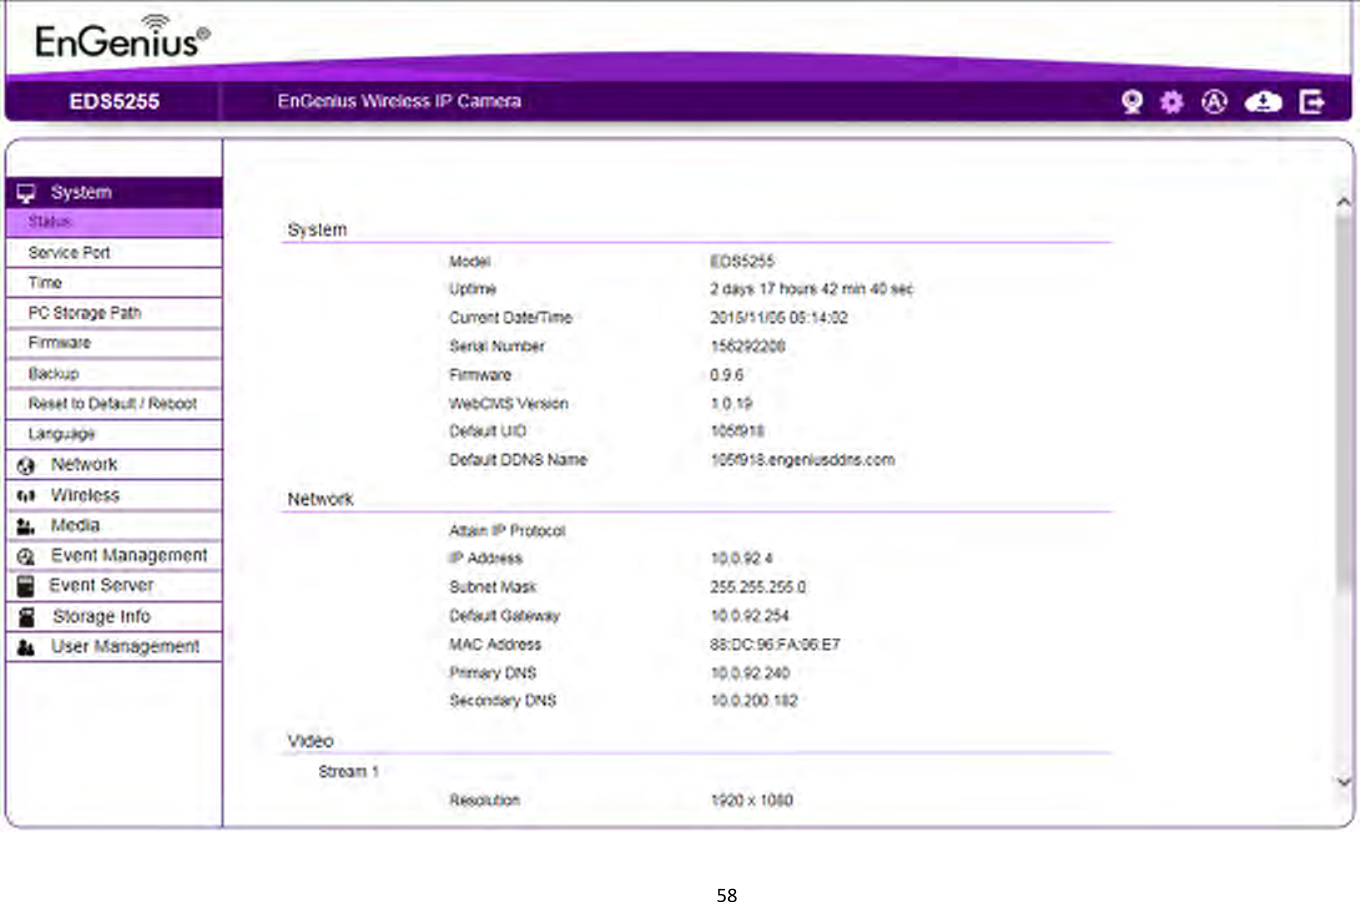
Task: Select the Status menu item
Action: (x=114, y=222)
